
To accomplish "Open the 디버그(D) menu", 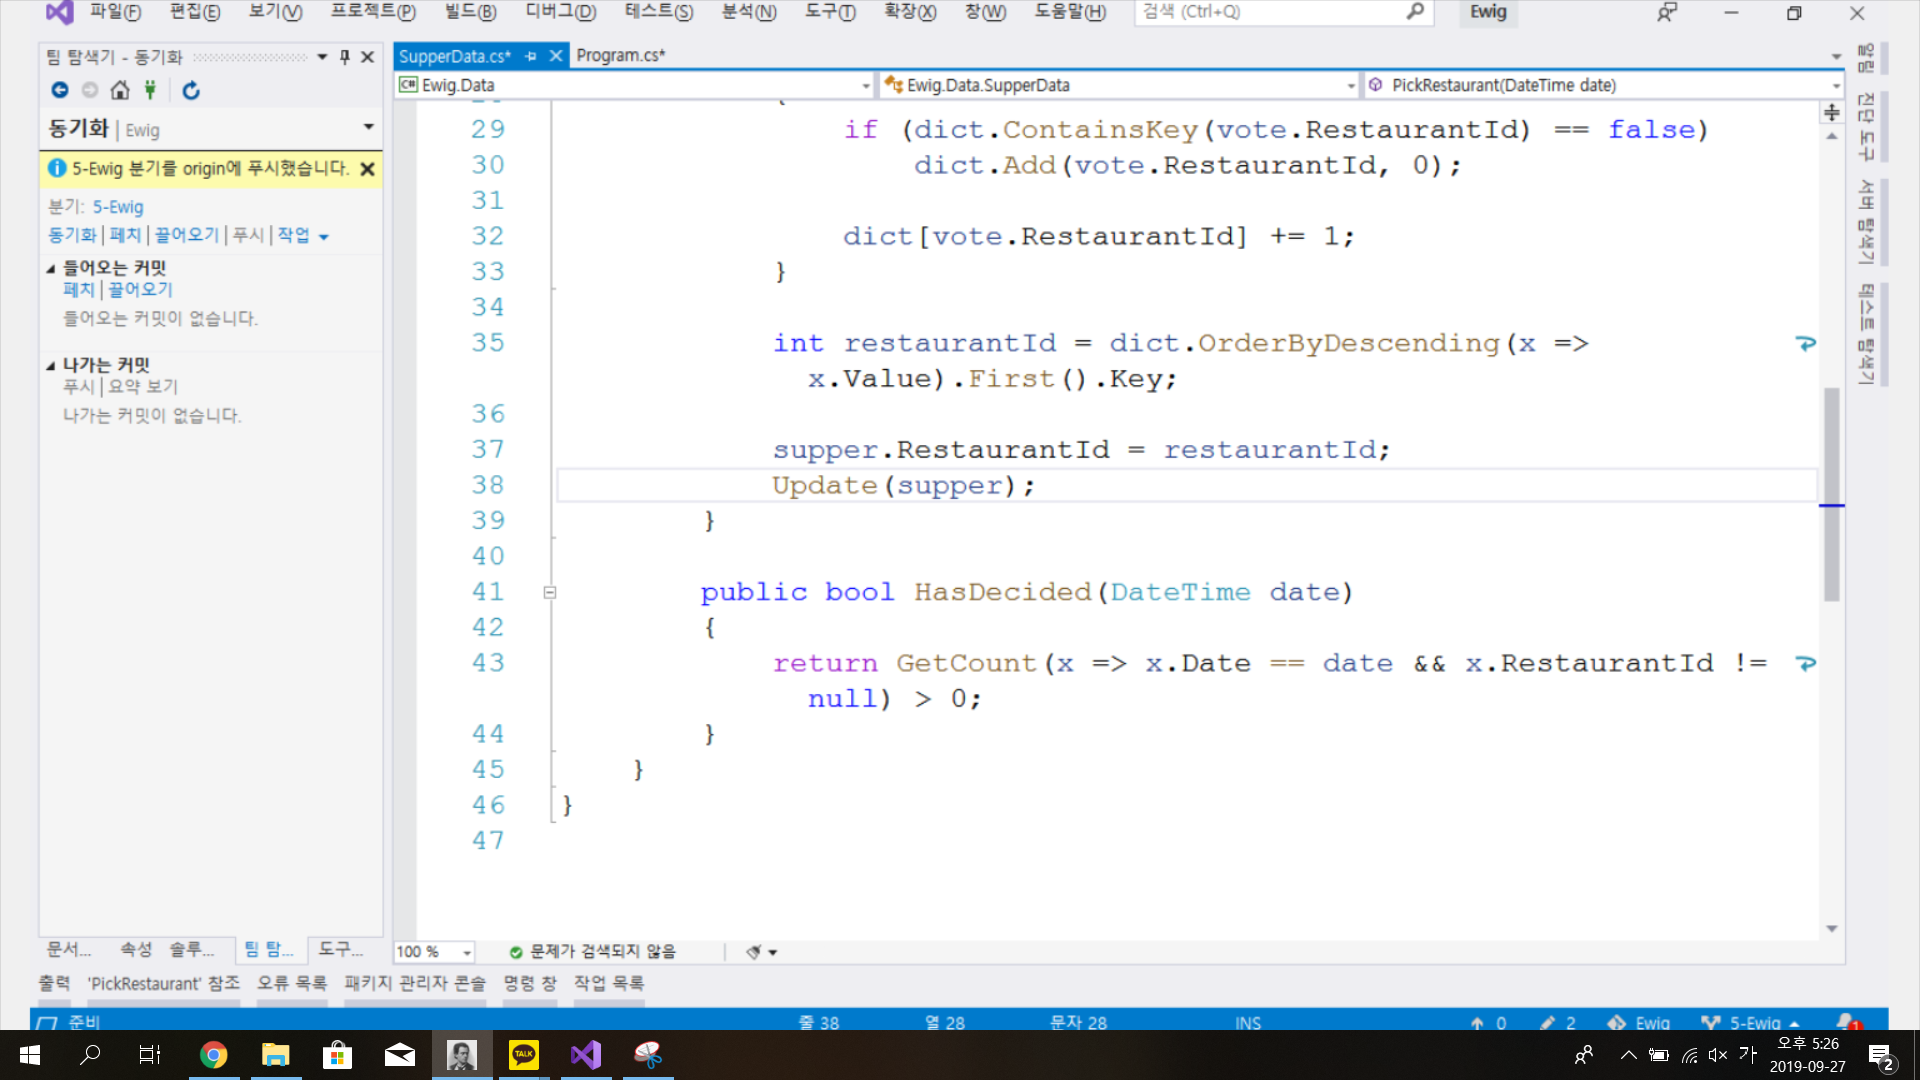I will point(560,12).
